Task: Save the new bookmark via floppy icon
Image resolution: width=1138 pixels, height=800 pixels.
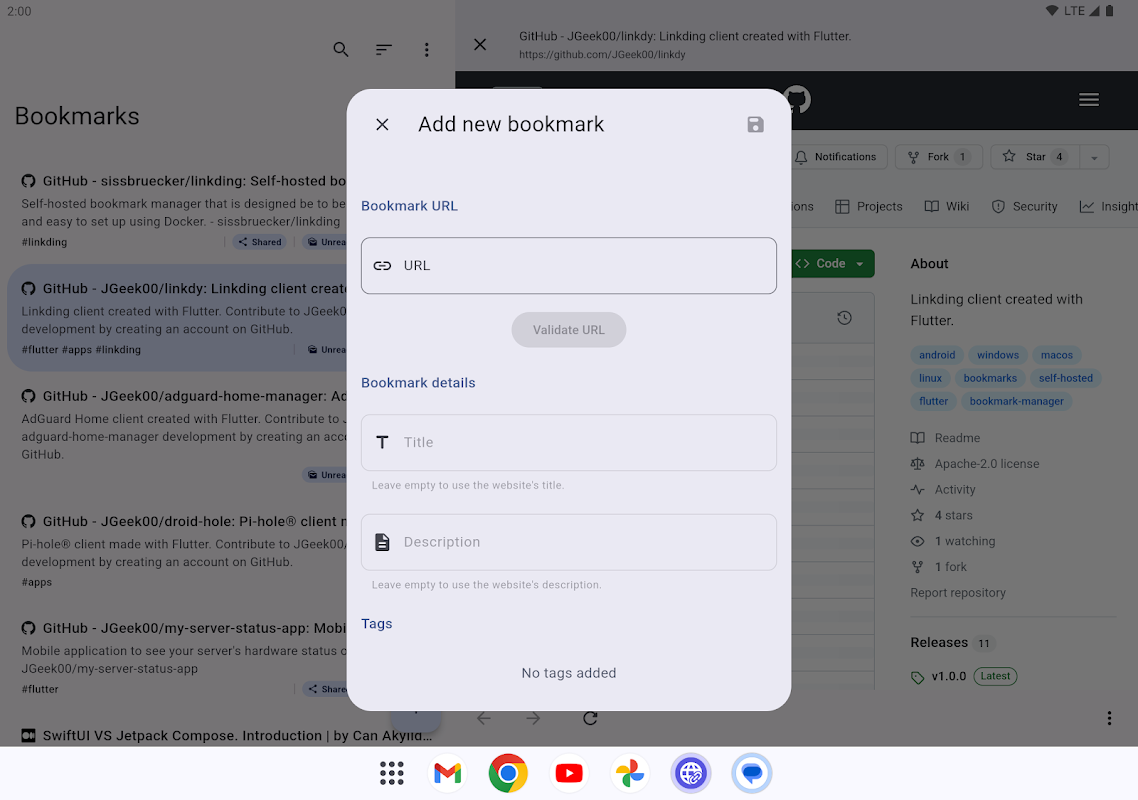Action: pos(755,124)
